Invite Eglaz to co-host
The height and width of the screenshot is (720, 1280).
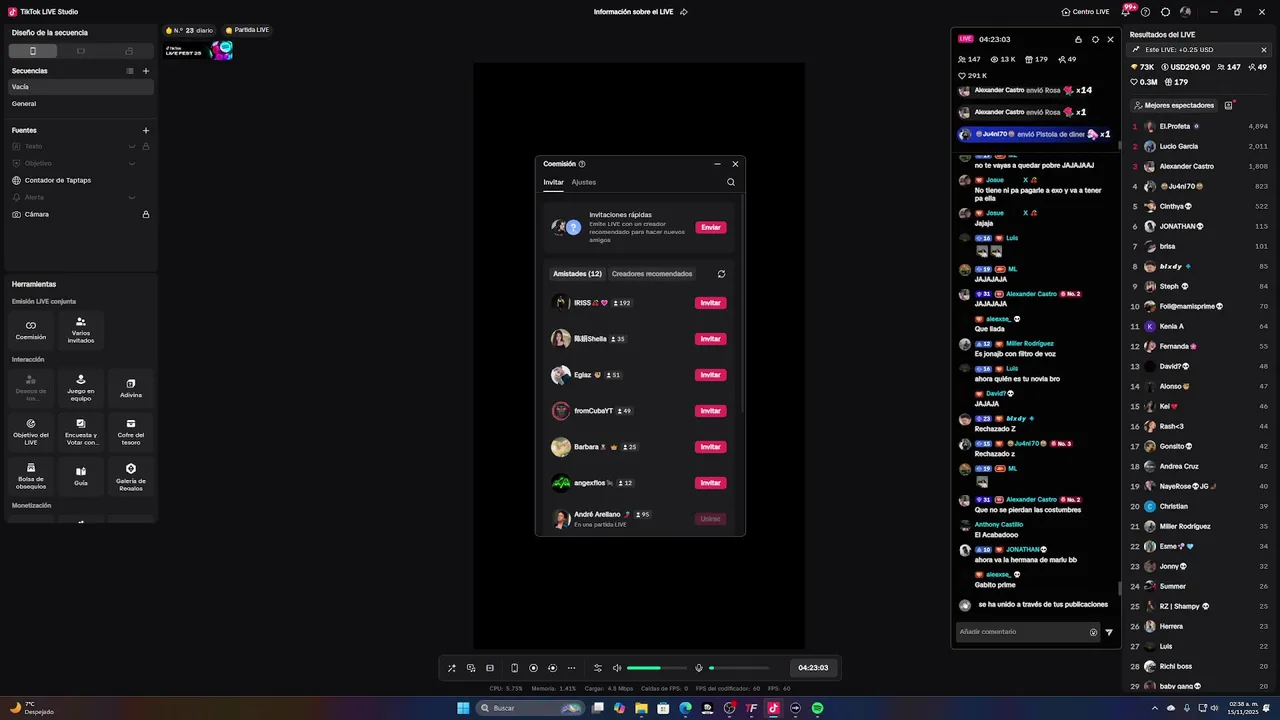point(711,375)
